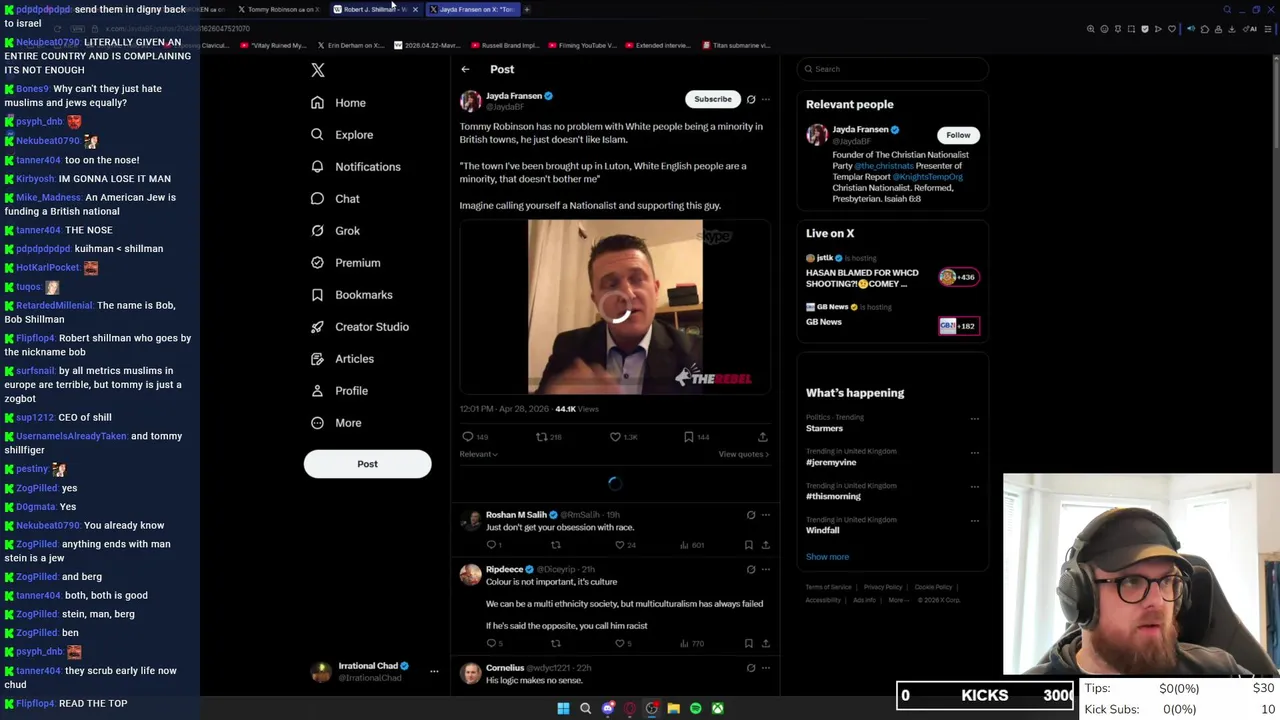Open options for #jeremyvine trend

975,453
